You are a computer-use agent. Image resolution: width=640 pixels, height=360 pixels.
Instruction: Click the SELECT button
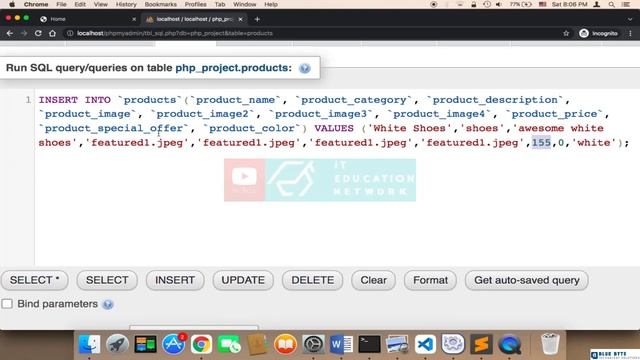107,280
